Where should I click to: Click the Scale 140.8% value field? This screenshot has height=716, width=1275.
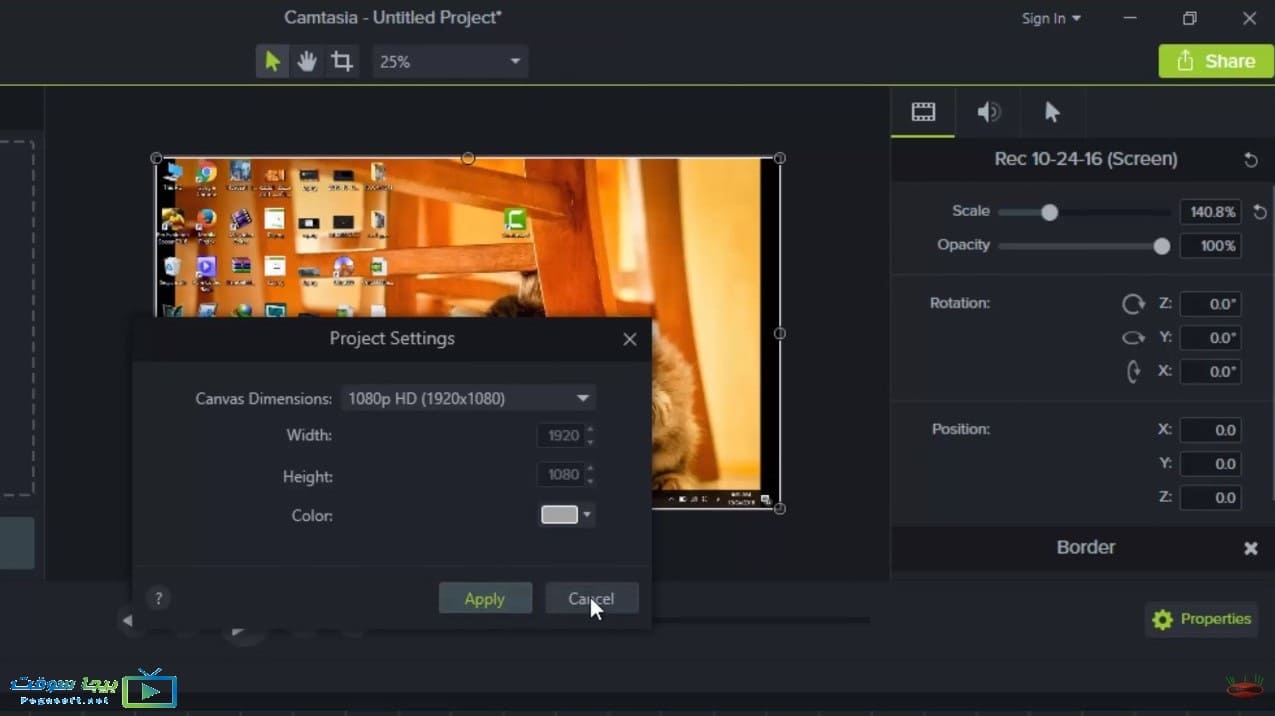coord(1211,212)
